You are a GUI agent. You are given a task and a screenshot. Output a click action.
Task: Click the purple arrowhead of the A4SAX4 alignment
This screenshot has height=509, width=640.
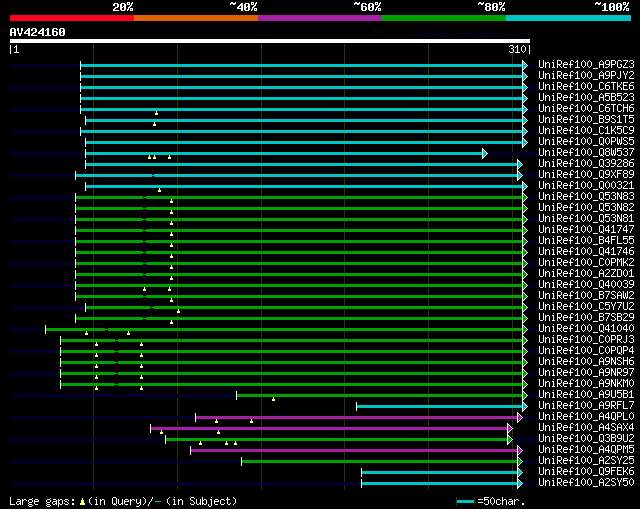click(510, 429)
